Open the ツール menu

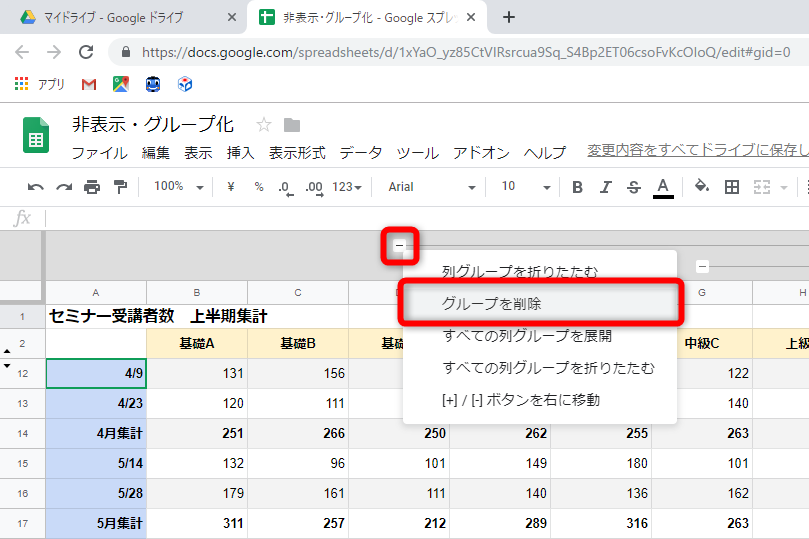417,153
